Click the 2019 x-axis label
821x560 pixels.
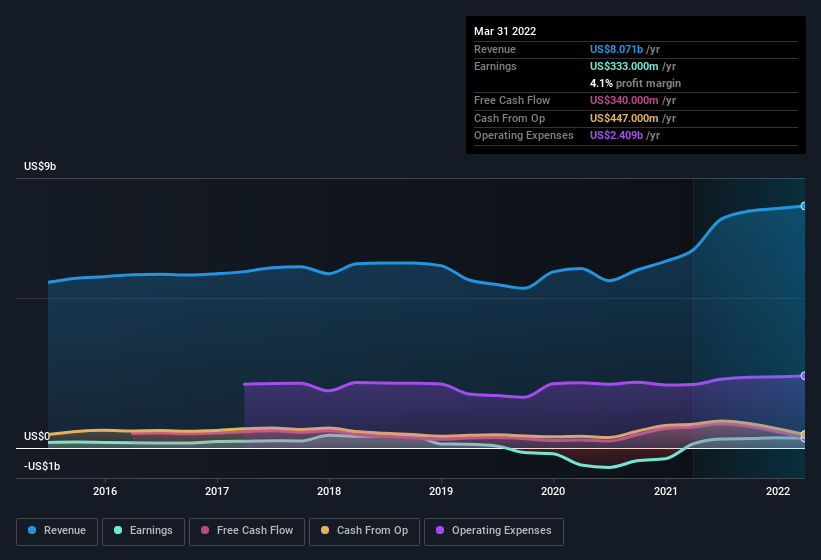pyautogui.click(x=441, y=491)
